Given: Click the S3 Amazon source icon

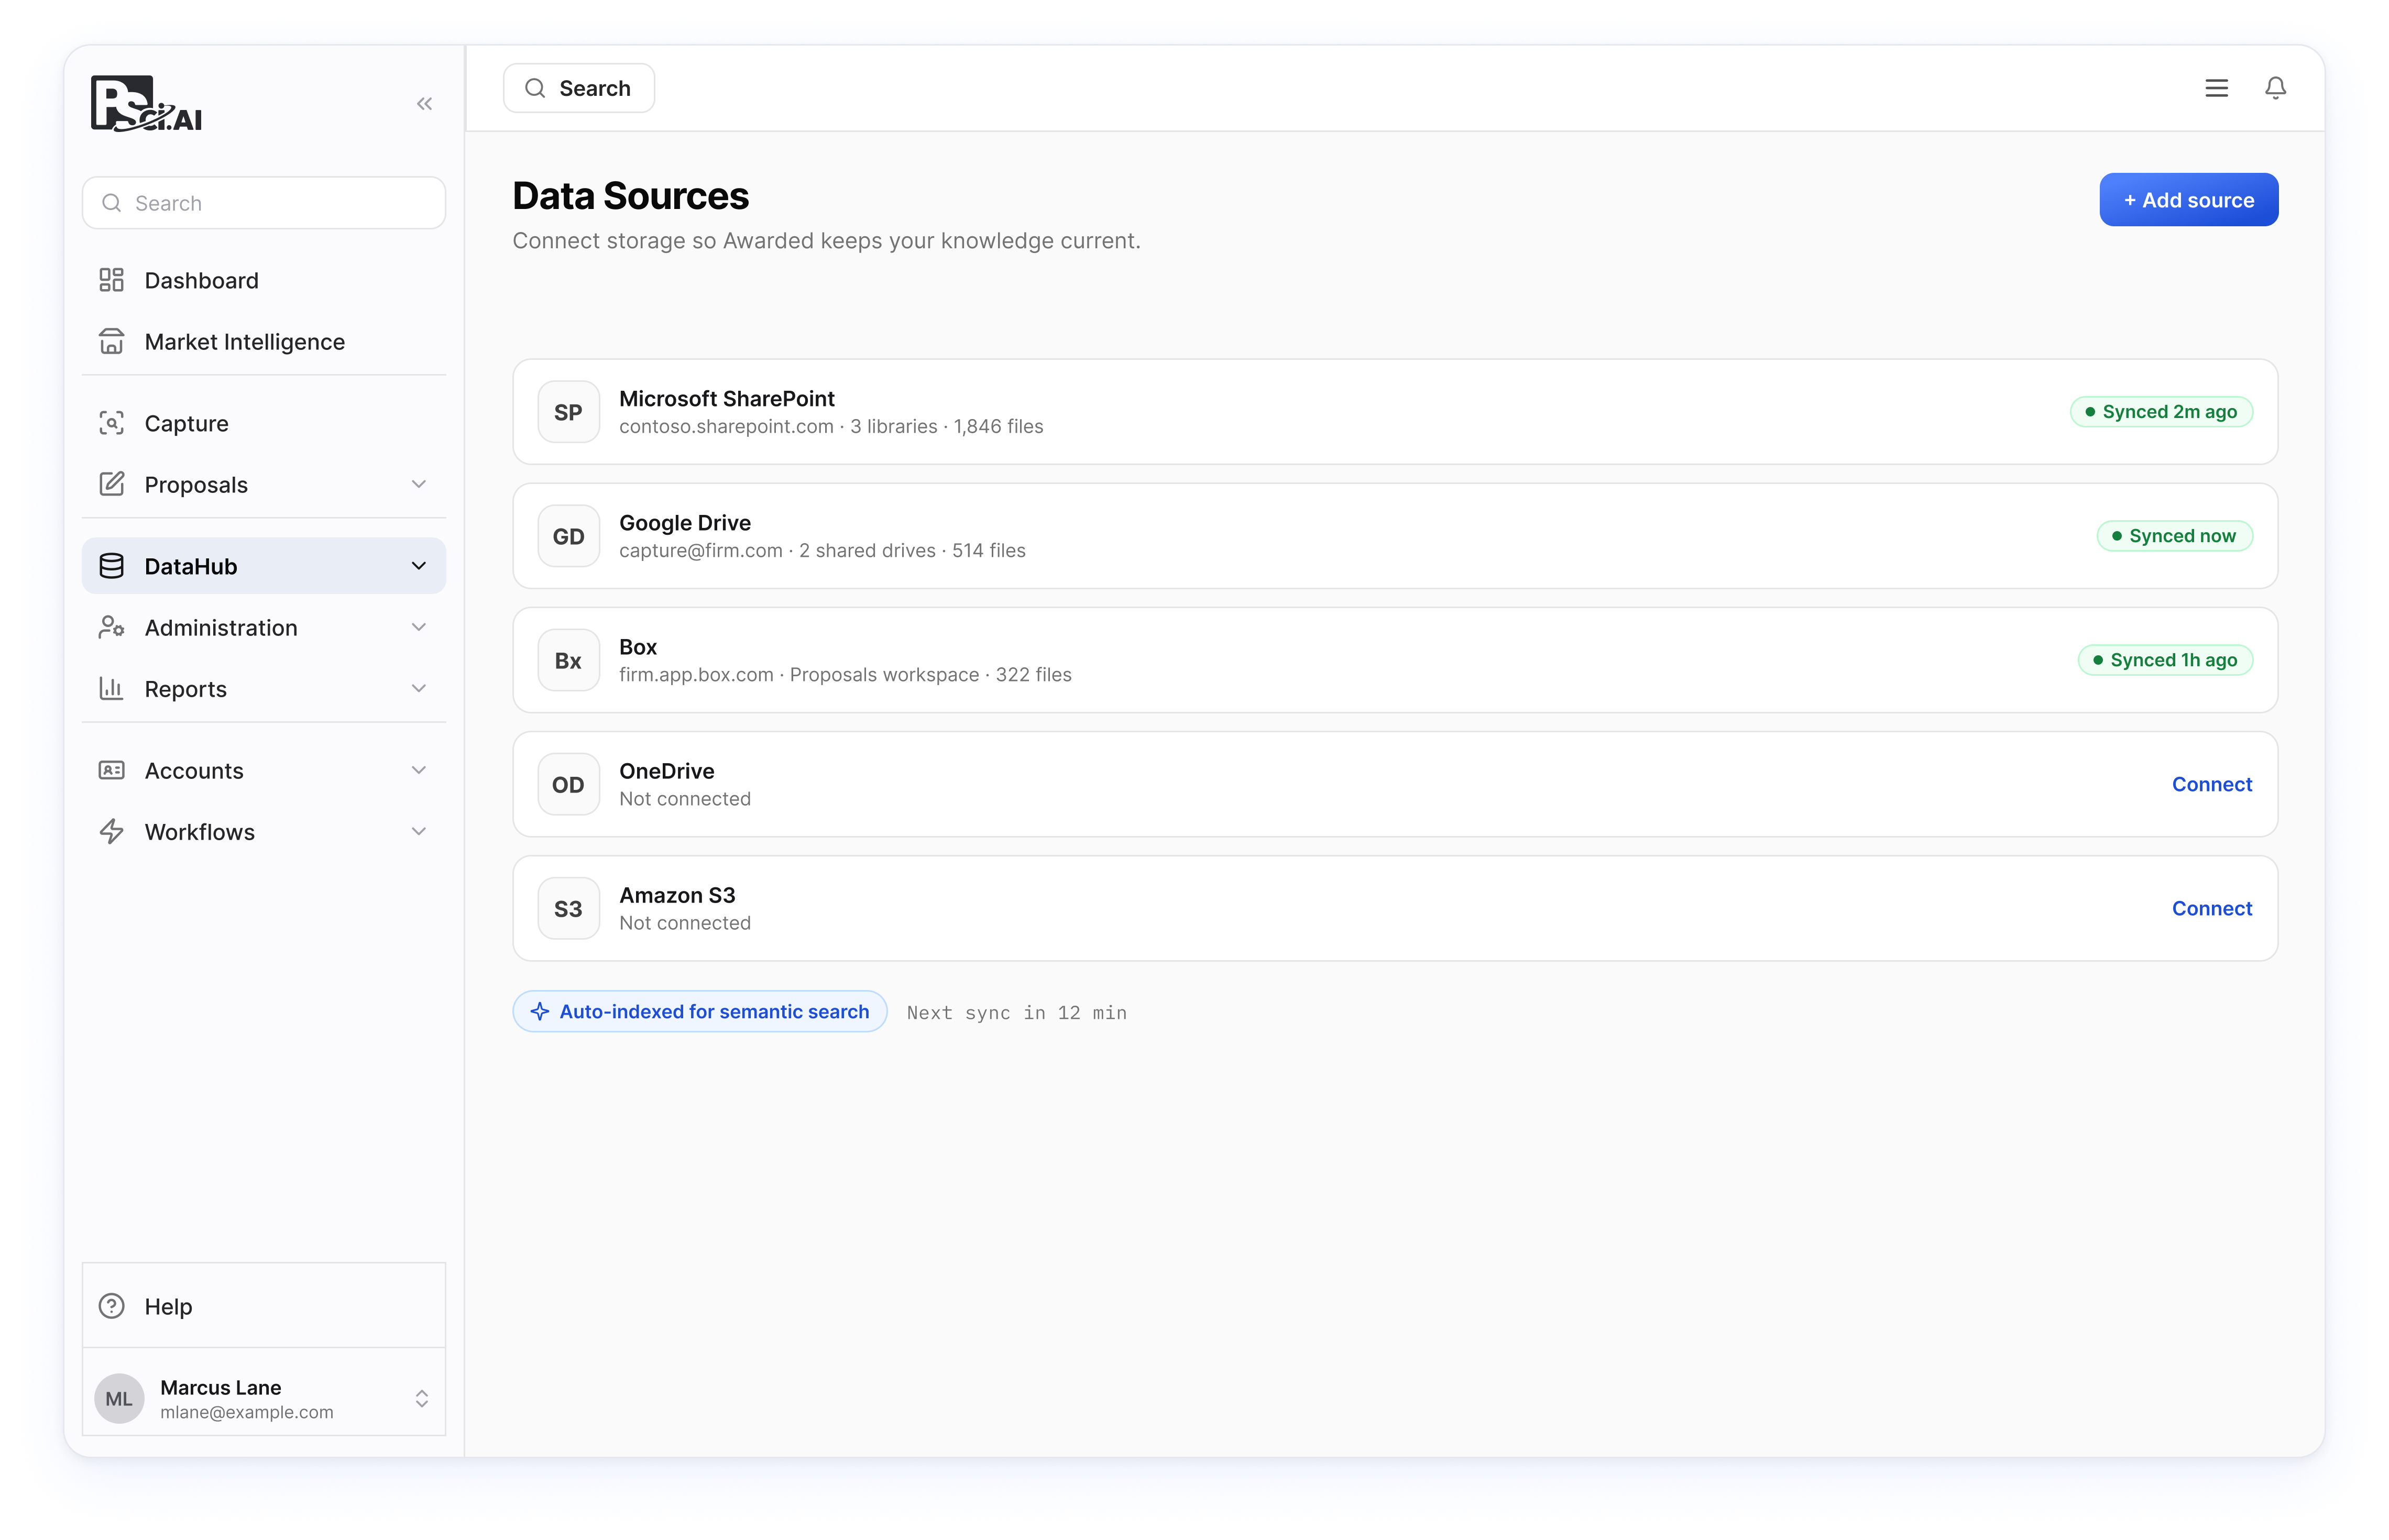Looking at the screenshot, I should (x=568, y=908).
